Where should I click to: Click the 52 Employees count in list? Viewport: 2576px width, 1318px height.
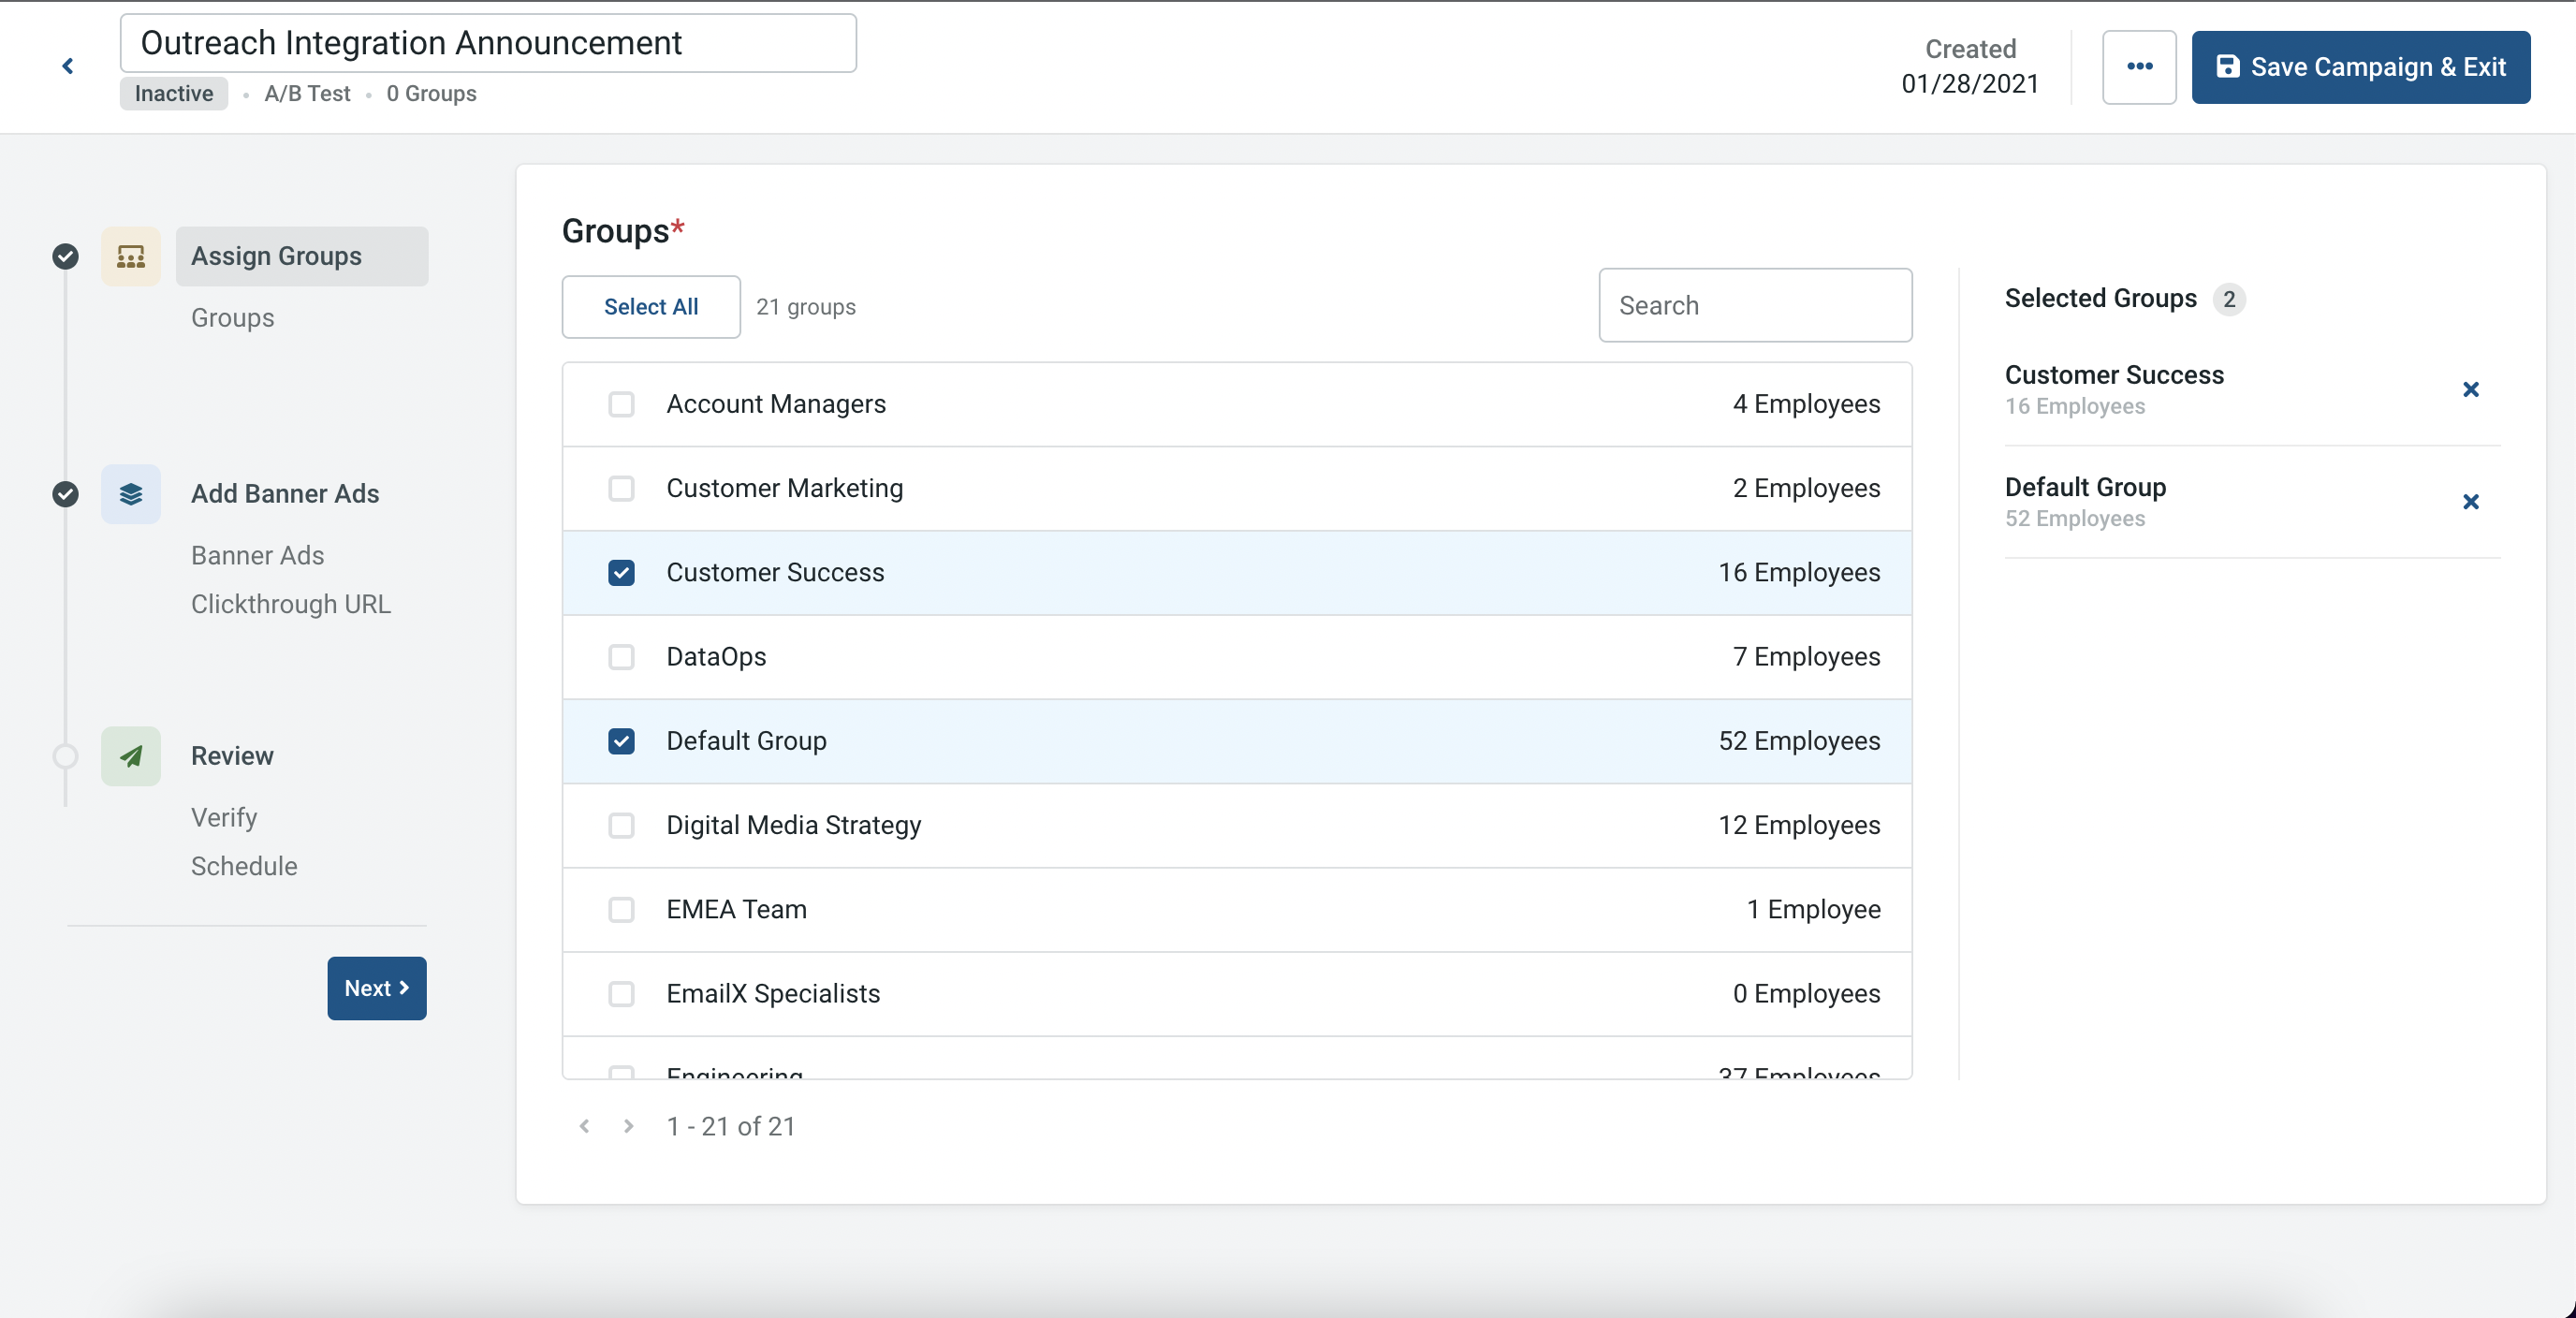pos(1799,741)
